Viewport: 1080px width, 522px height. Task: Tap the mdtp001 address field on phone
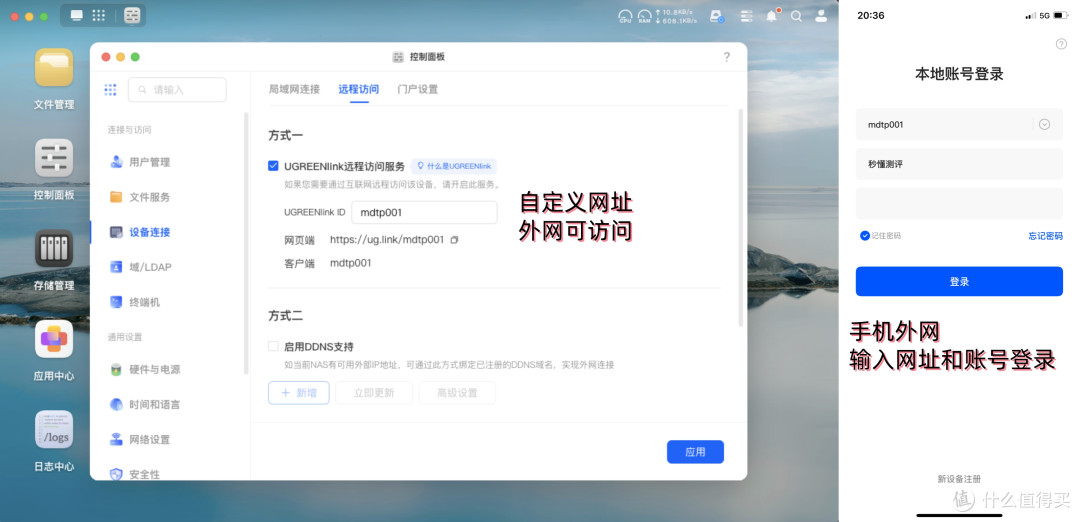click(x=959, y=125)
